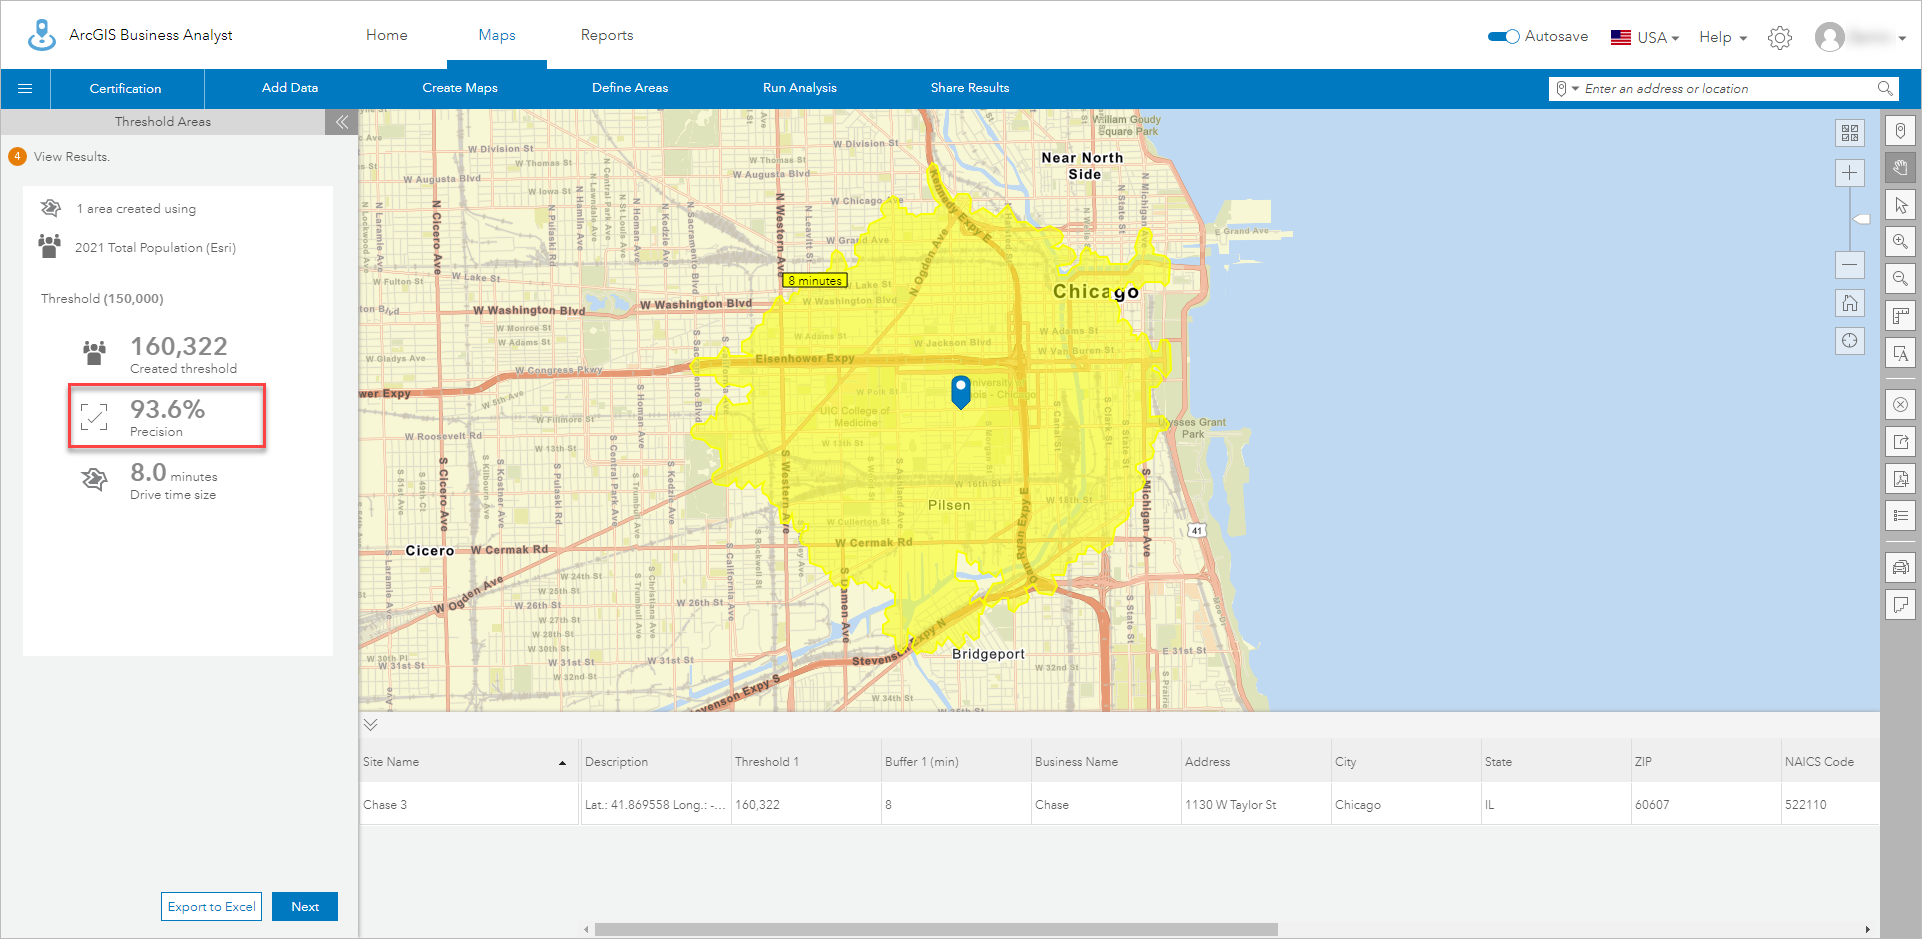The image size is (1922, 939).
Task: Sort by Site Name using the sort arrow
Action: click(x=562, y=763)
